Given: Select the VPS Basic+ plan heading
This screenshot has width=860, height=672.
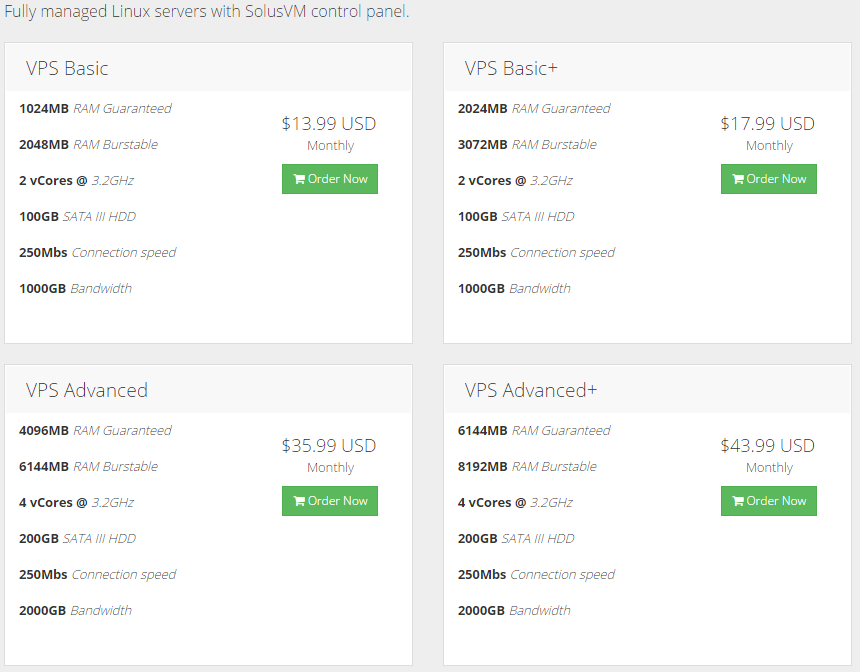Looking at the screenshot, I should click(x=511, y=69).
